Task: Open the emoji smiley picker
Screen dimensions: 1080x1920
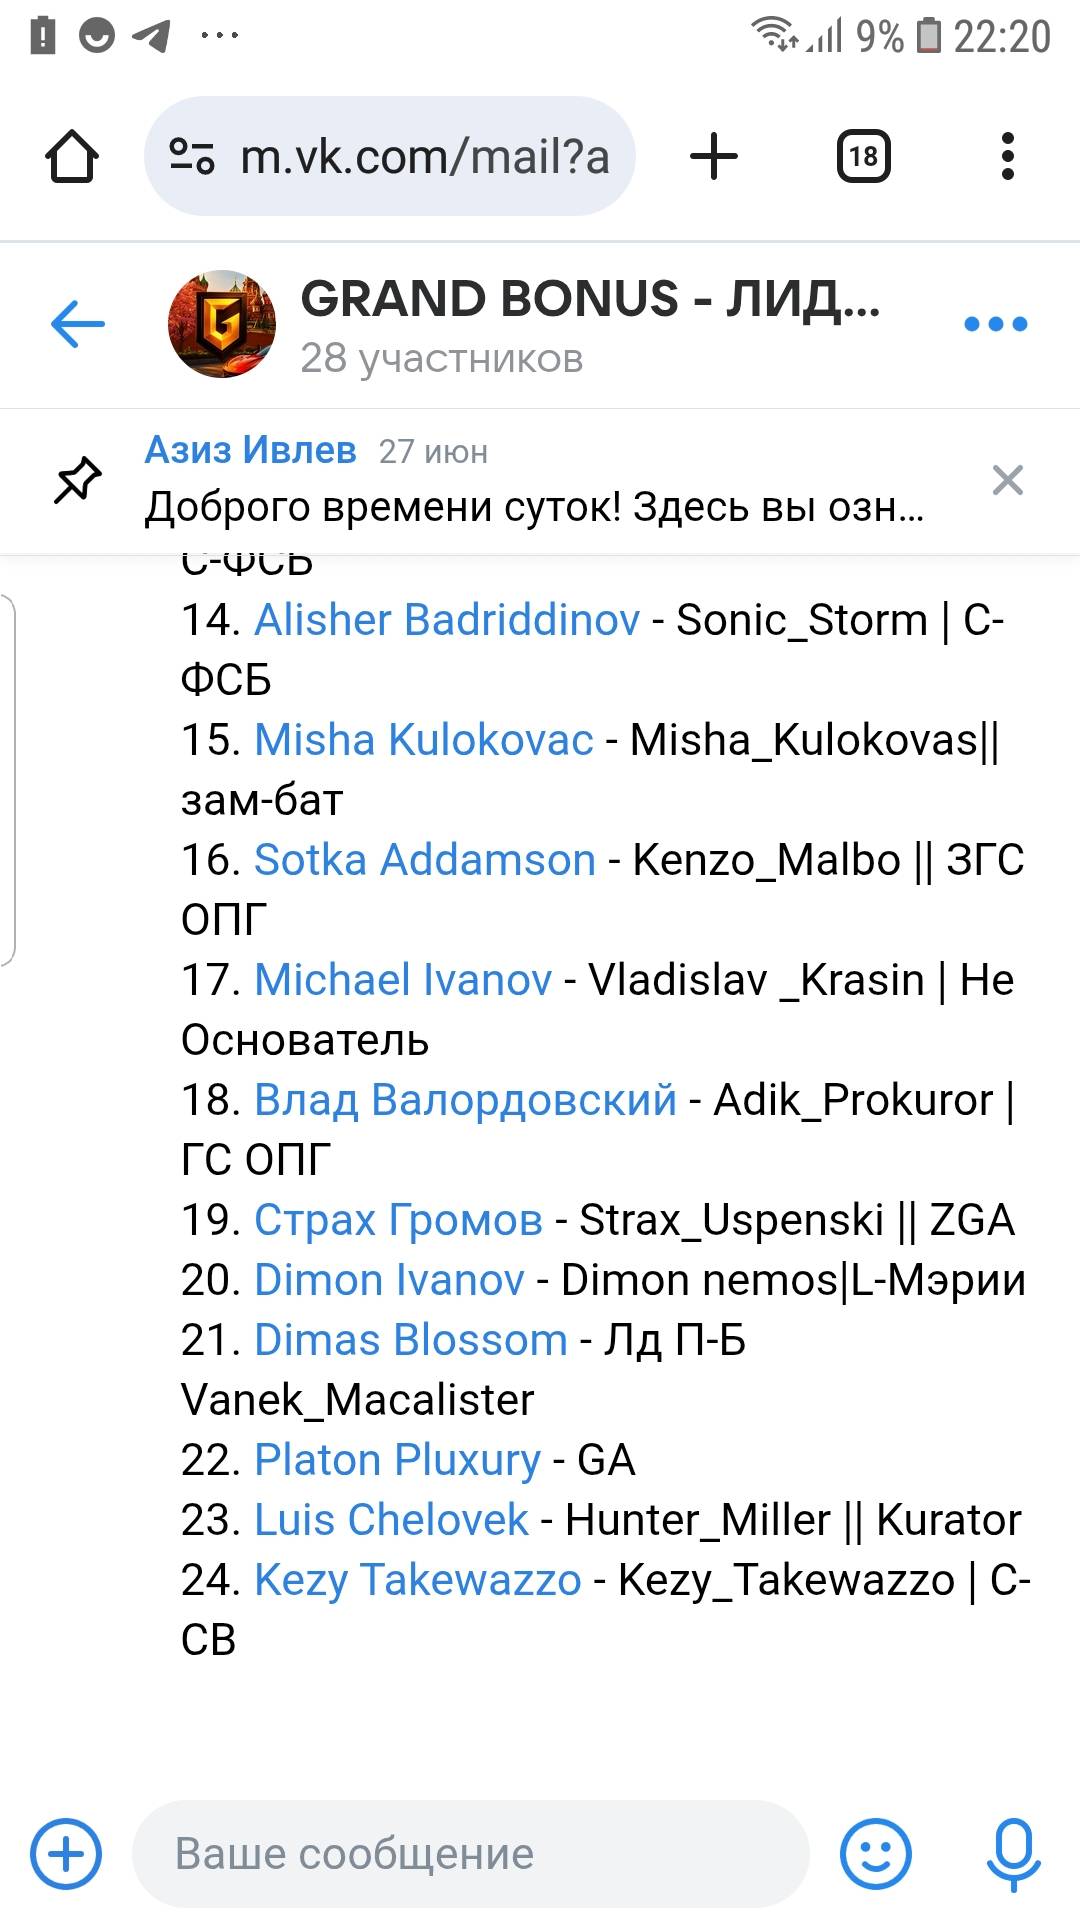Action: point(876,1853)
